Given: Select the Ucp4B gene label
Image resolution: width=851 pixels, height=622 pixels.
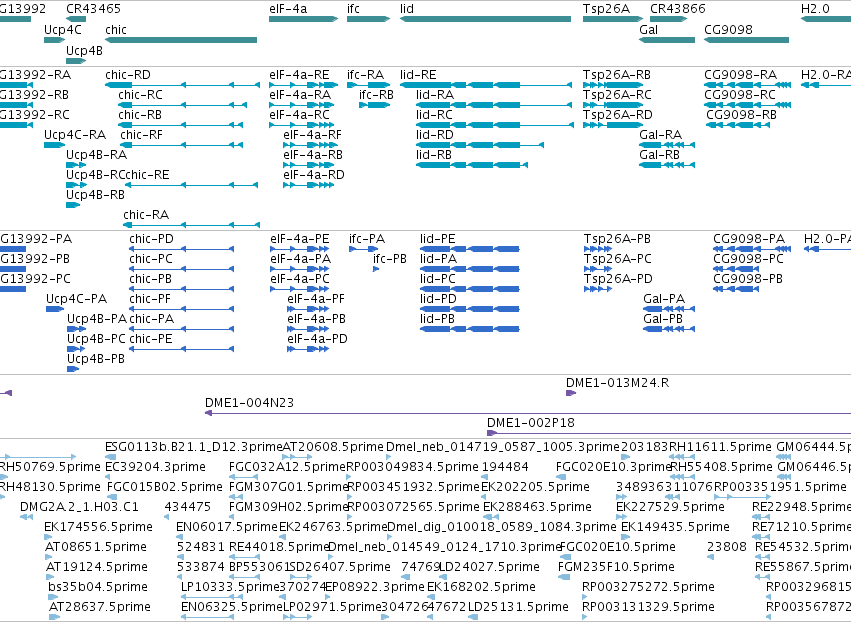Looking at the screenshot, I should [x=84, y=50].
